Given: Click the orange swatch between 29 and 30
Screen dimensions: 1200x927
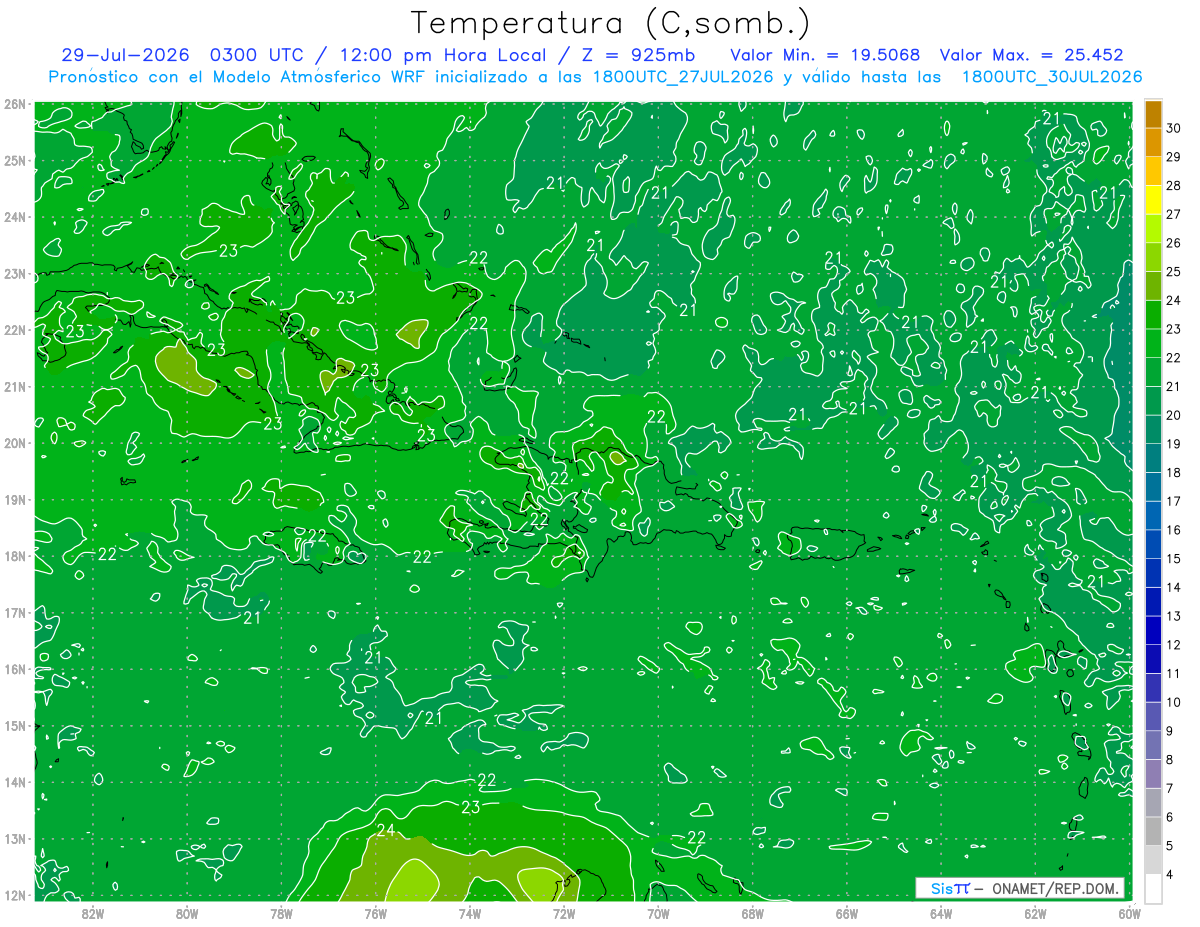Looking at the screenshot, I should pos(1153,142).
